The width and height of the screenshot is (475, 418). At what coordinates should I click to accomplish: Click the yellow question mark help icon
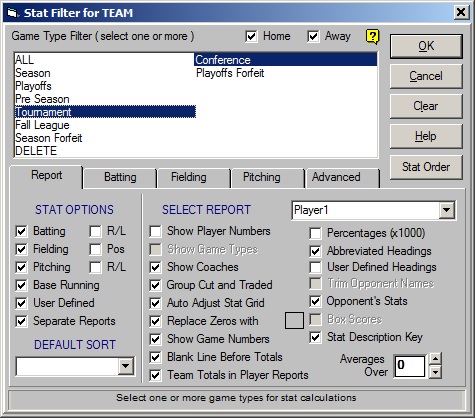coord(372,36)
